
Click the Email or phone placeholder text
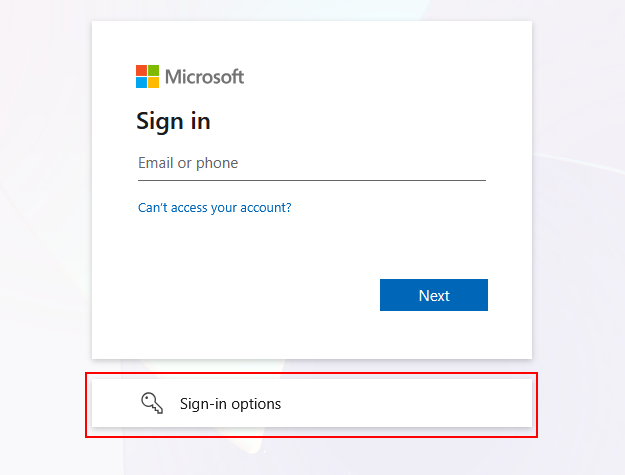pyautogui.click(x=188, y=163)
